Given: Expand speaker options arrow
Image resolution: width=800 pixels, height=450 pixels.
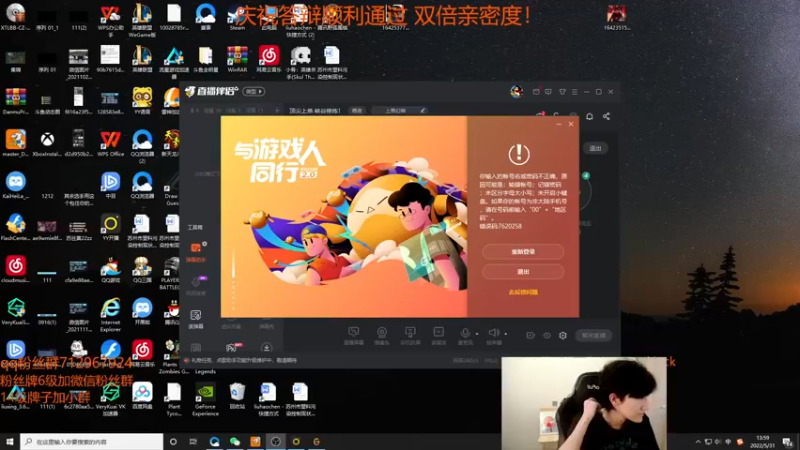Looking at the screenshot, I should [506, 334].
